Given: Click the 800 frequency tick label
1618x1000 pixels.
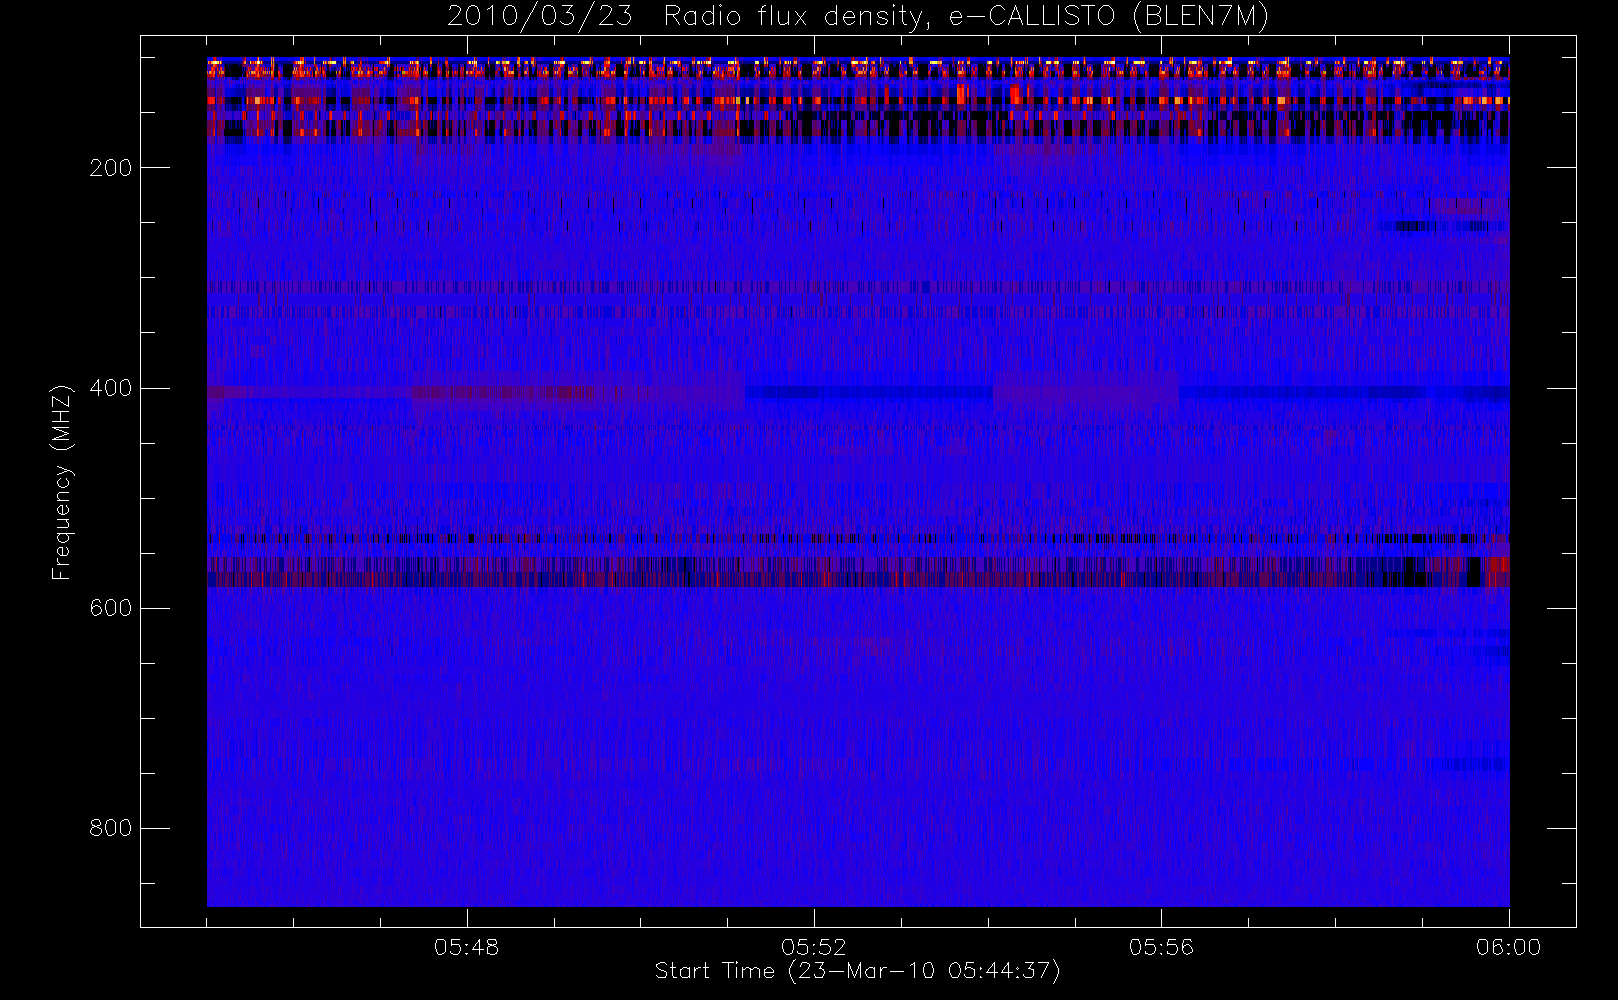Looking at the screenshot, I should (x=111, y=828).
